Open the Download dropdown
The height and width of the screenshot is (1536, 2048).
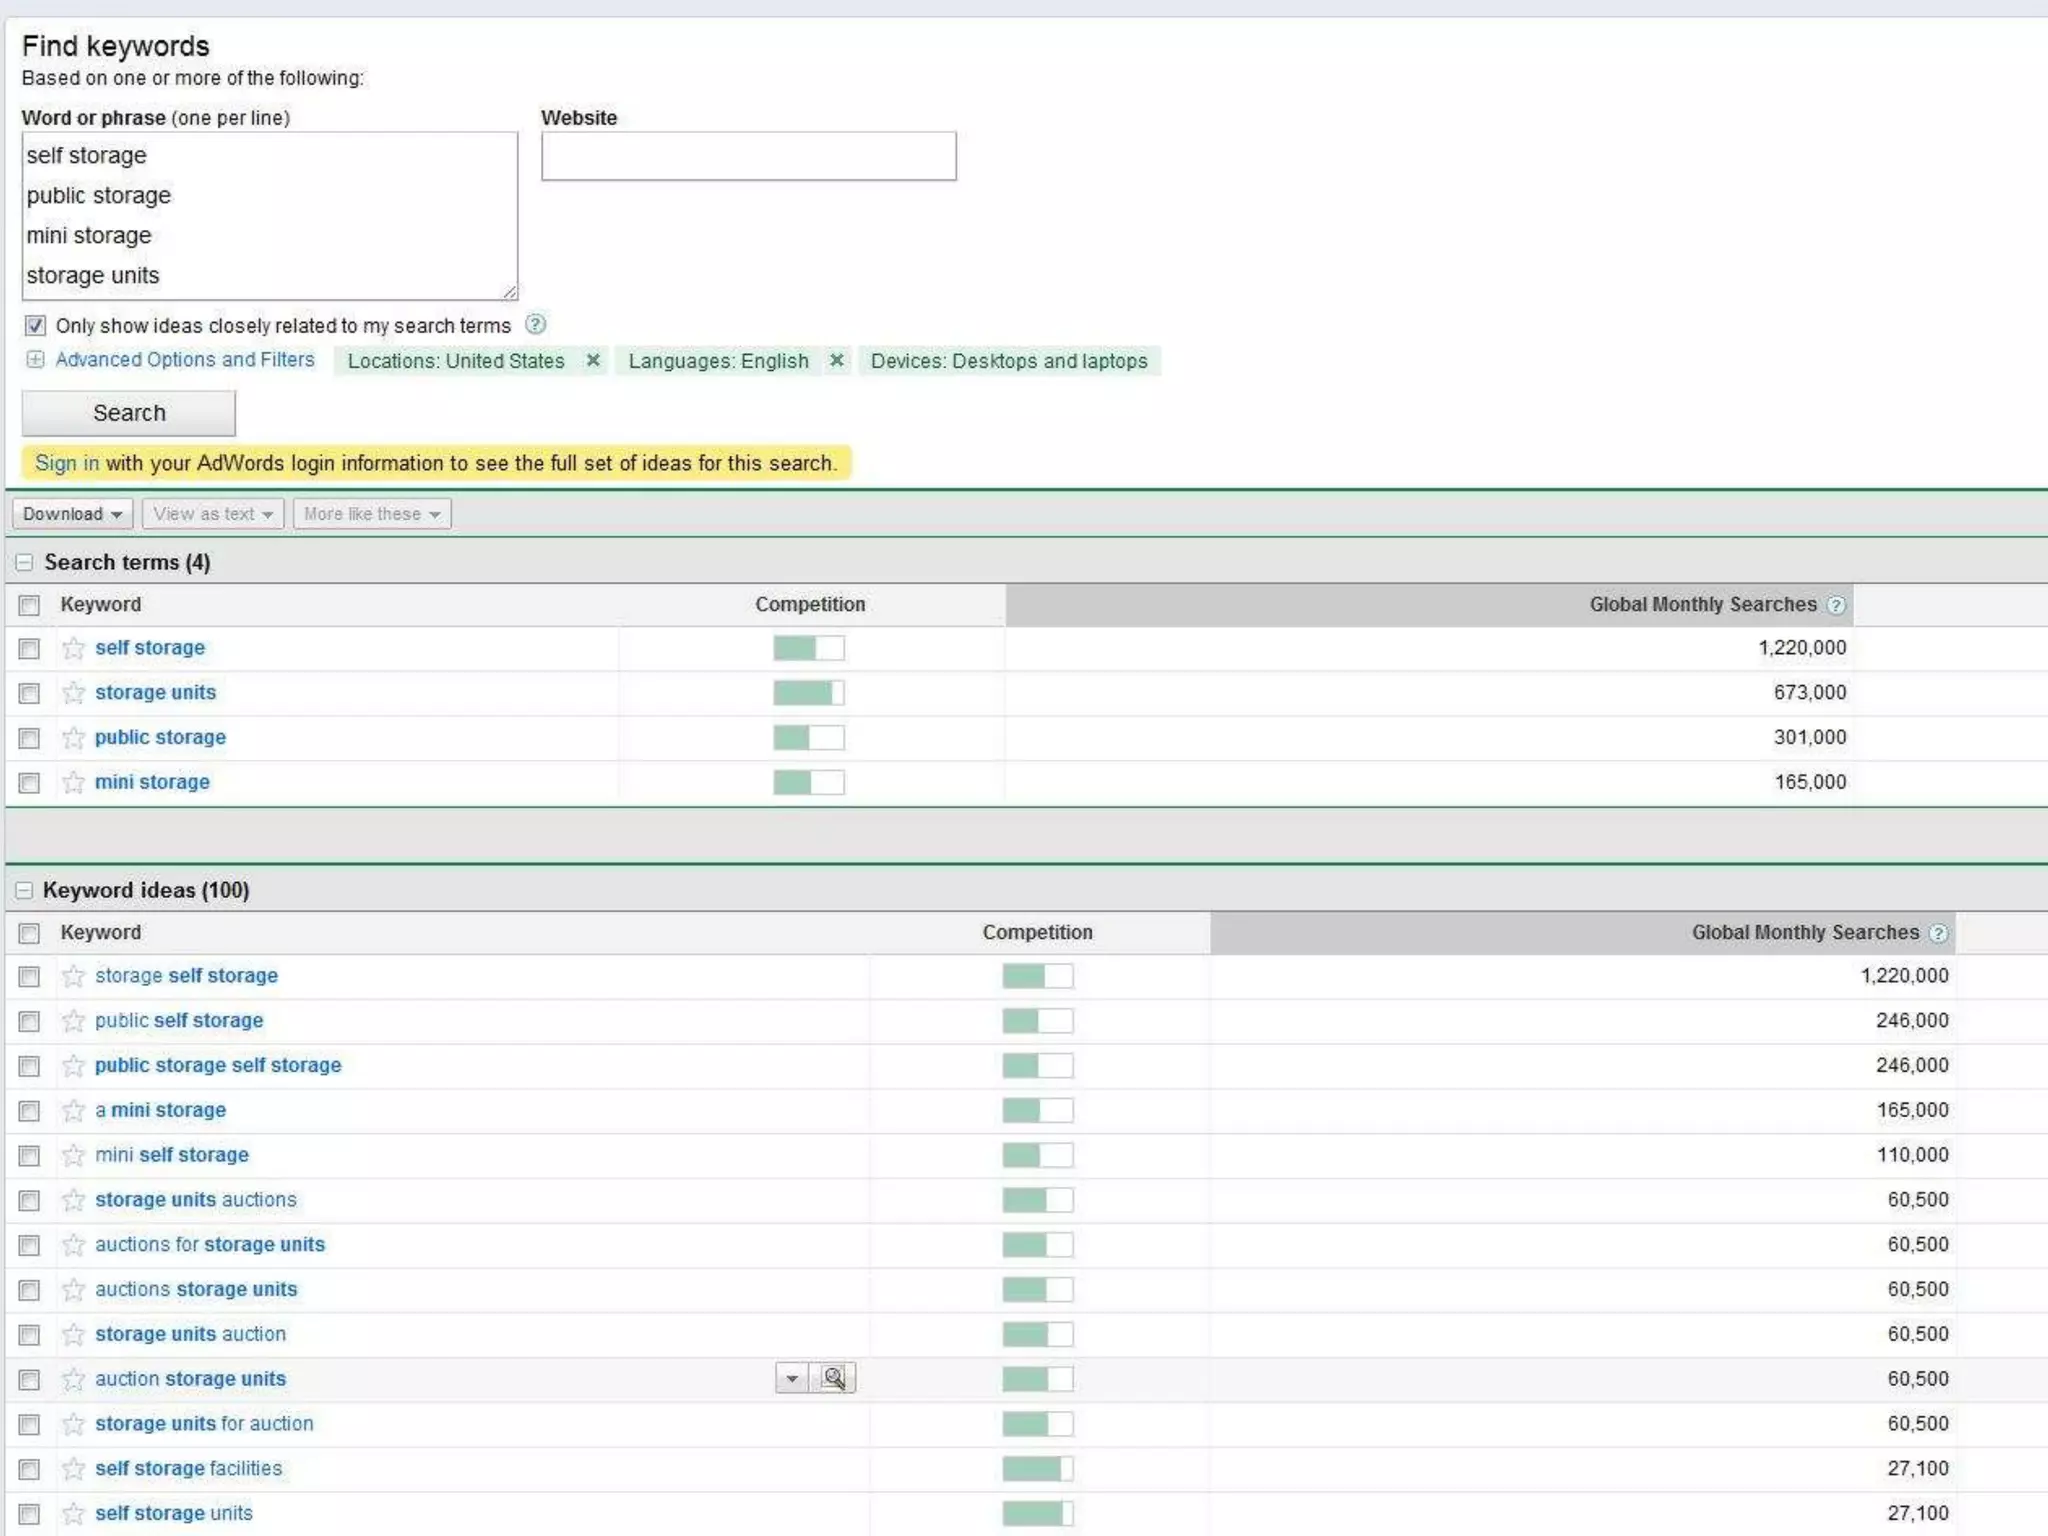click(72, 514)
